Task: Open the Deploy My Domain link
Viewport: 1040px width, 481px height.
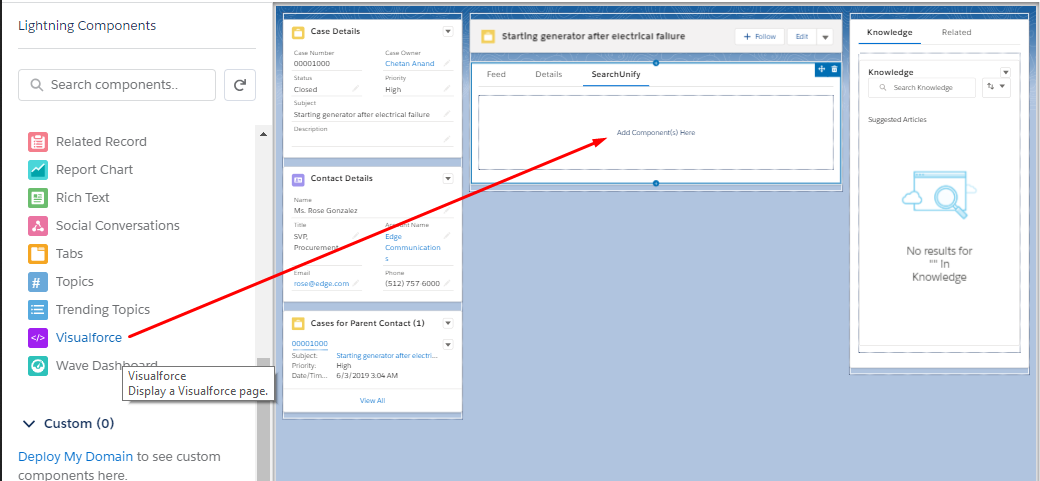Action: click(x=75, y=457)
